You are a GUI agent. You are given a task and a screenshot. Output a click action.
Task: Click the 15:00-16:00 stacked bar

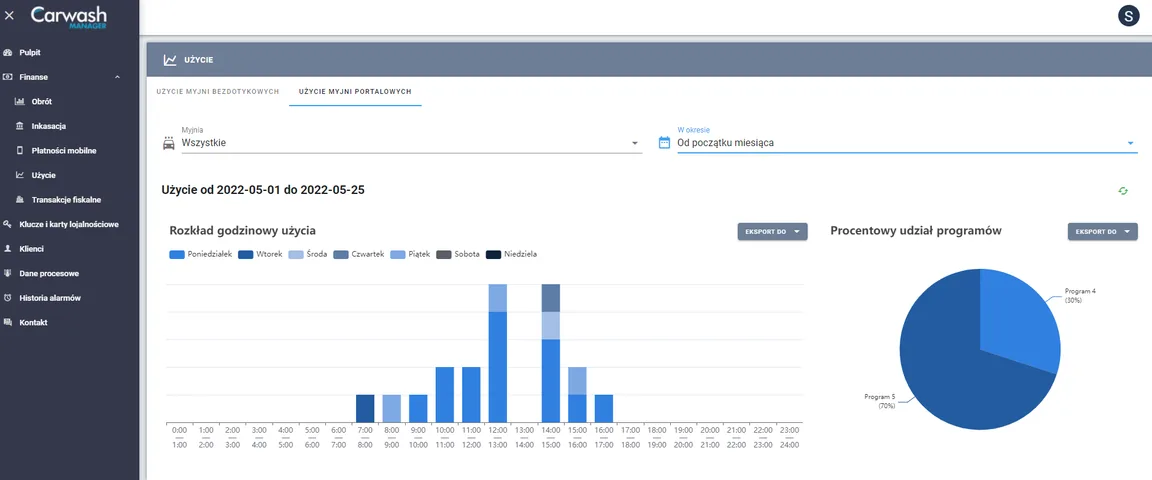pyautogui.click(x=577, y=394)
